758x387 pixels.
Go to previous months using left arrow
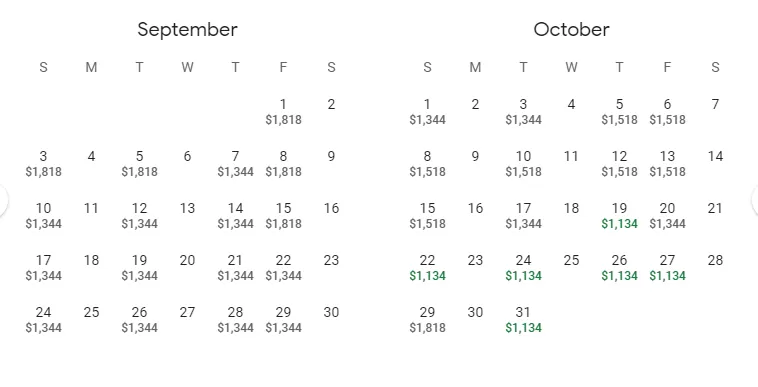pos(2,199)
